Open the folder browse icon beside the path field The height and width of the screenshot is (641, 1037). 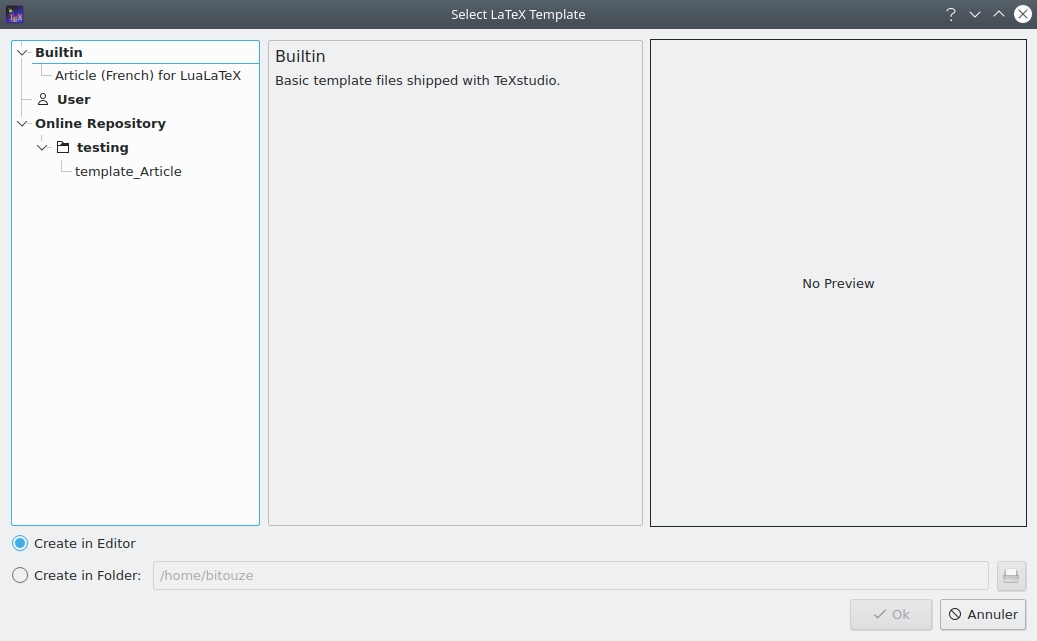click(1010, 575)
